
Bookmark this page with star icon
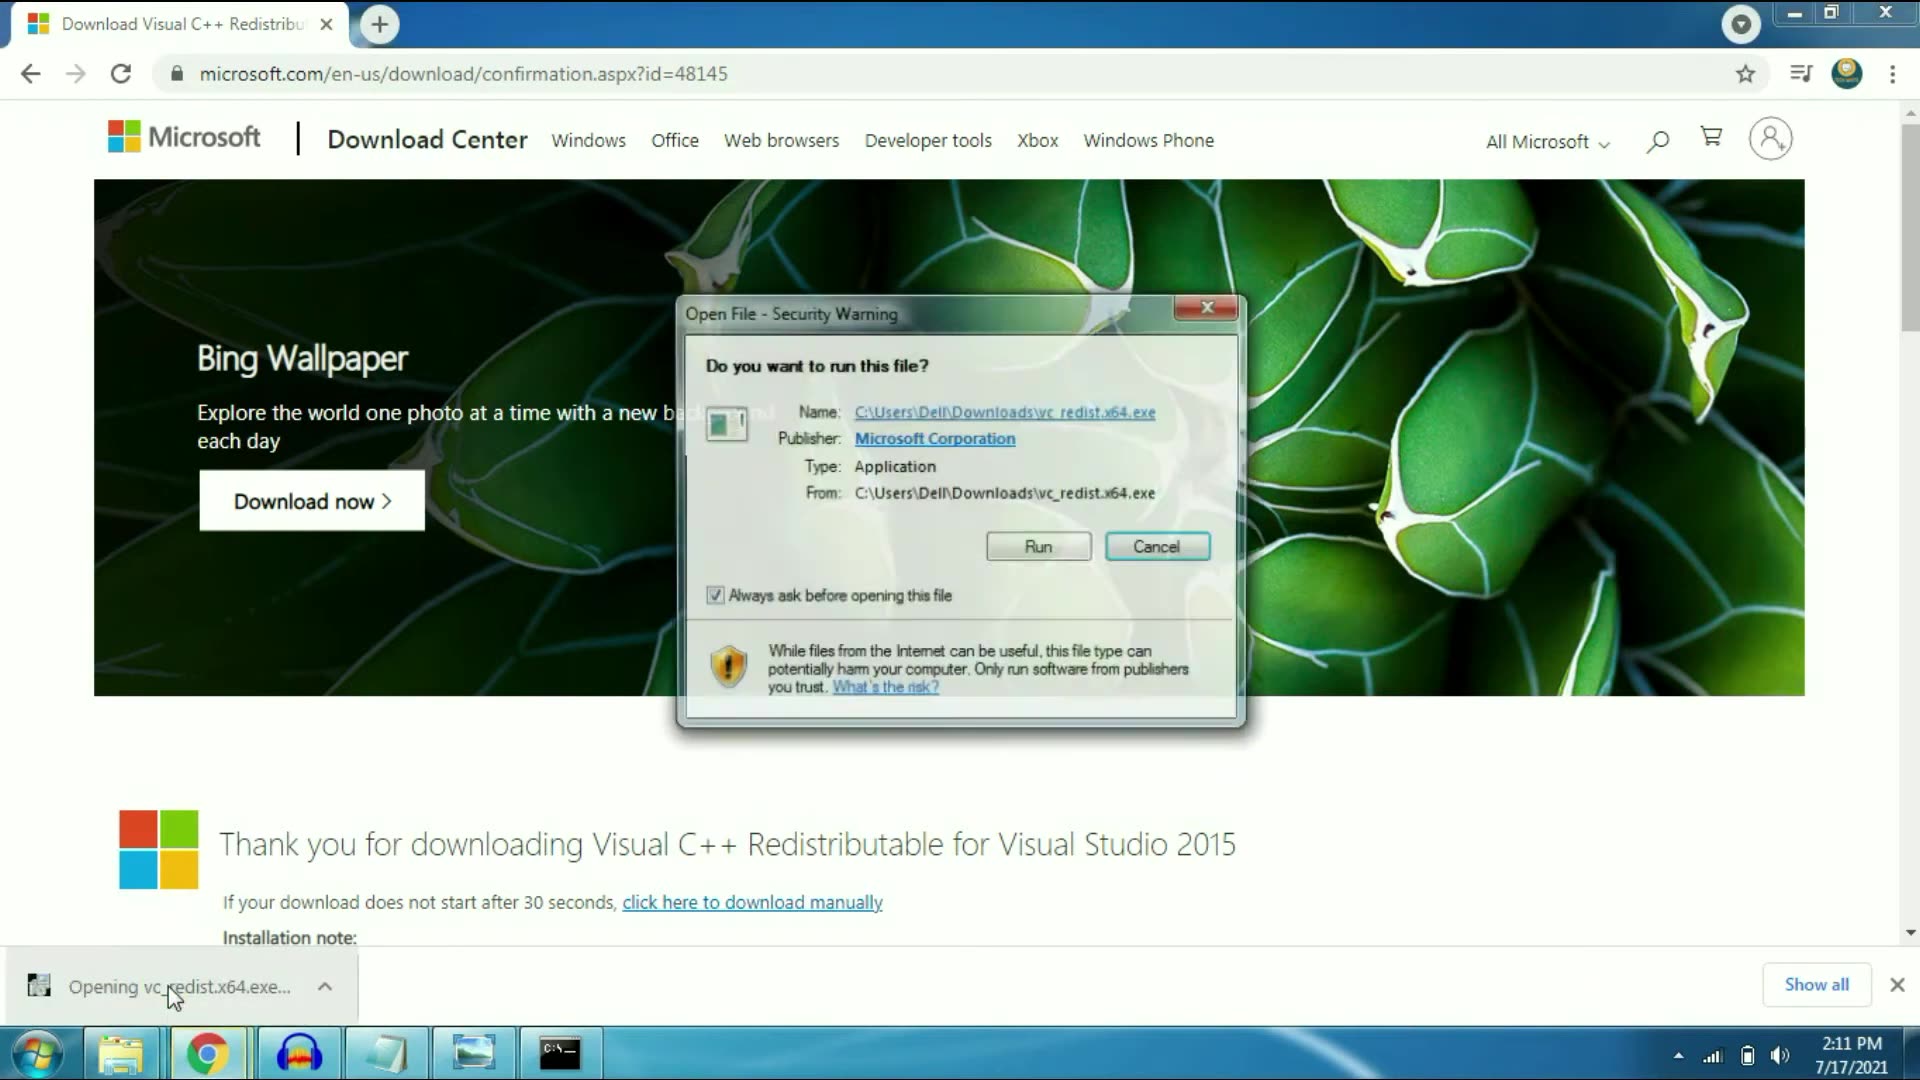point(1745,74)
